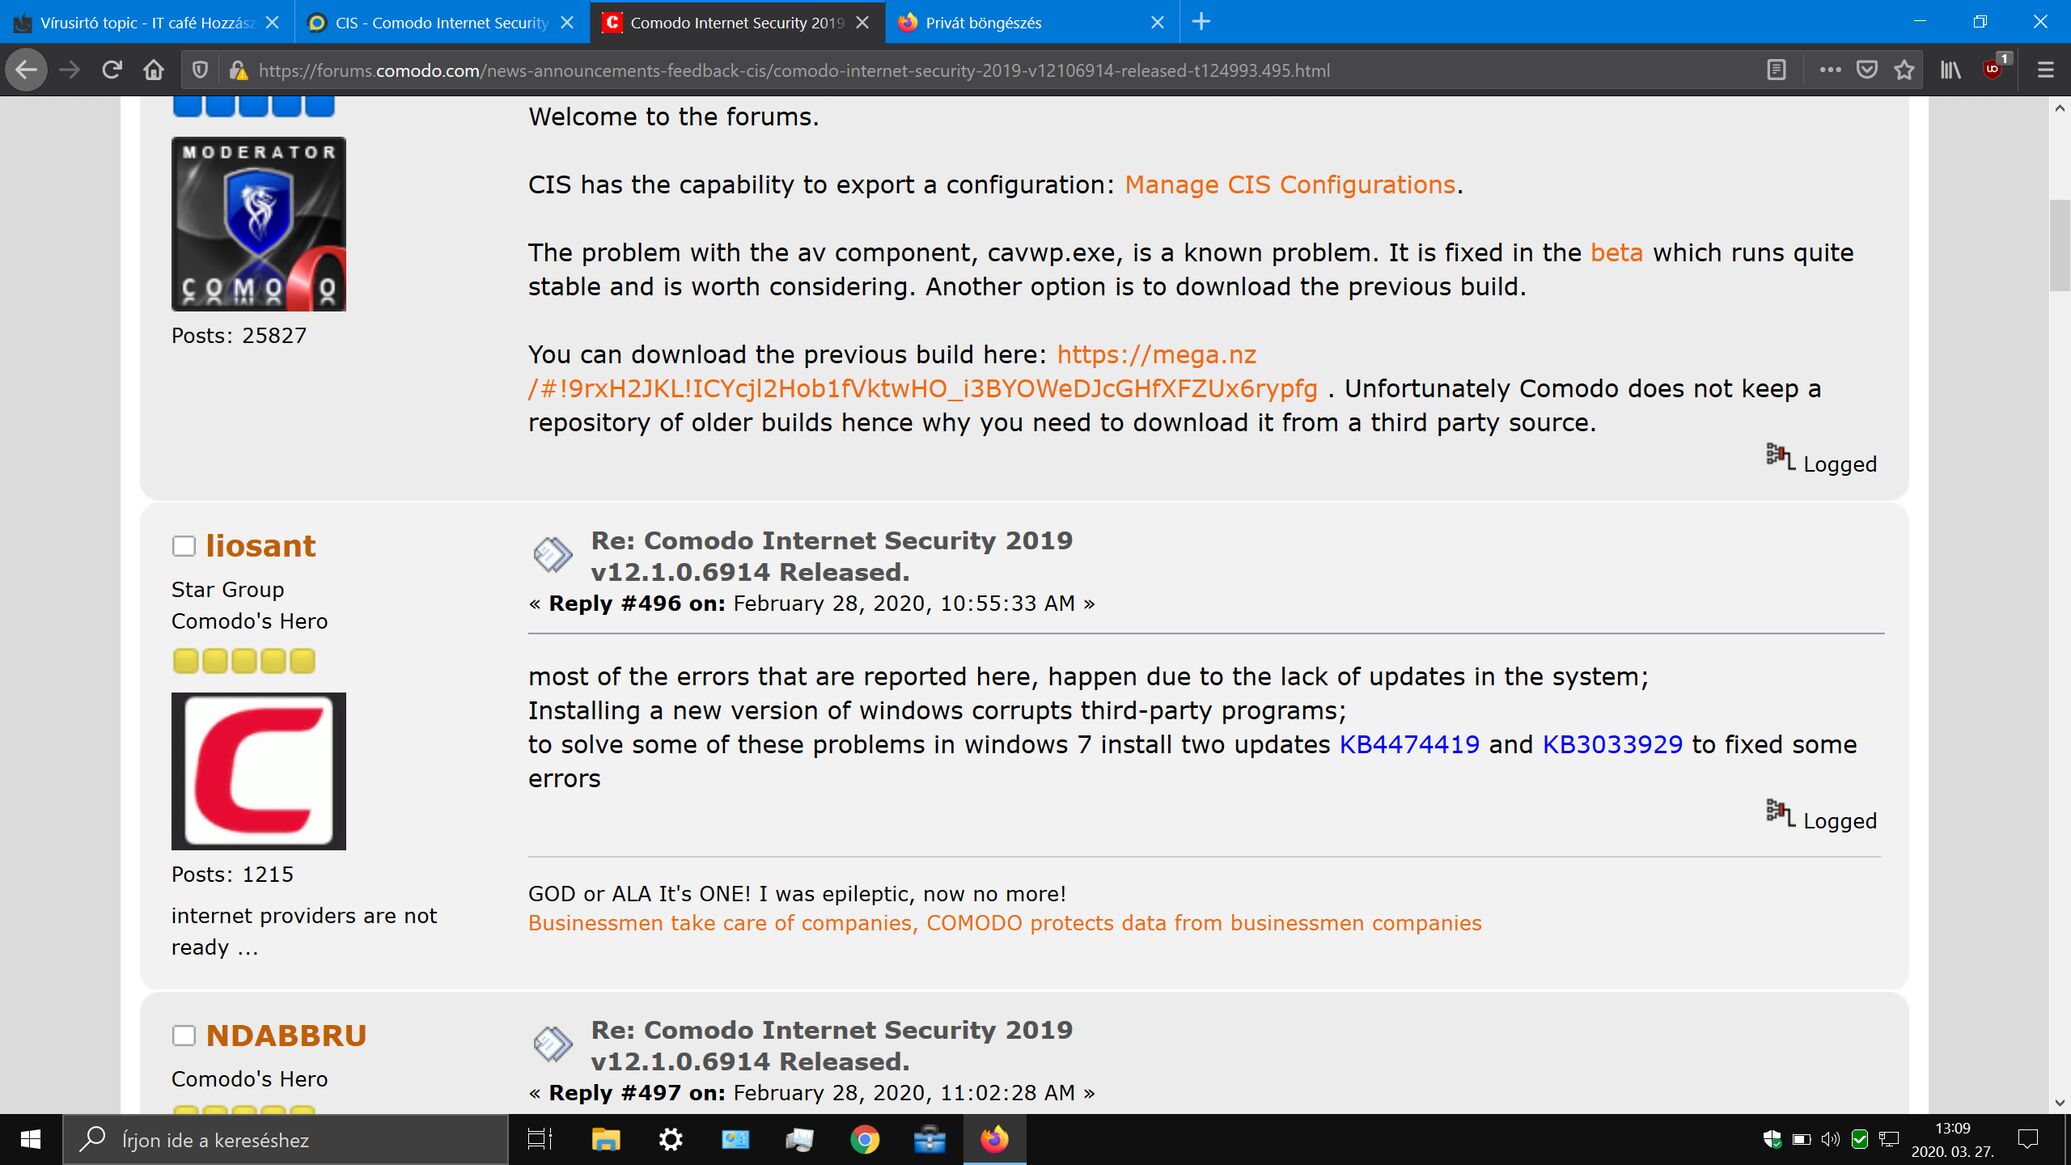Click the scrollbar down arrow
The height and width of the screenshot is (1165, 2071).
[2059, 1103]
